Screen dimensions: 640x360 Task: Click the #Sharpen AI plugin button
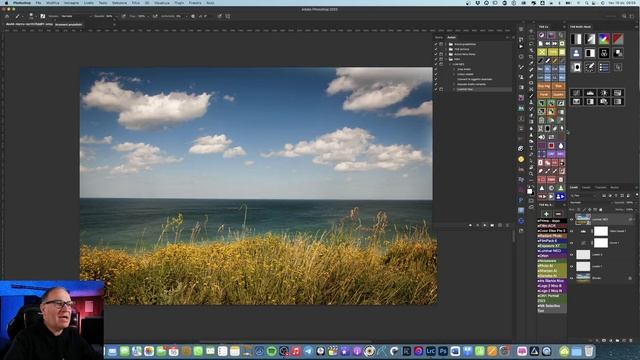point(552,271)
